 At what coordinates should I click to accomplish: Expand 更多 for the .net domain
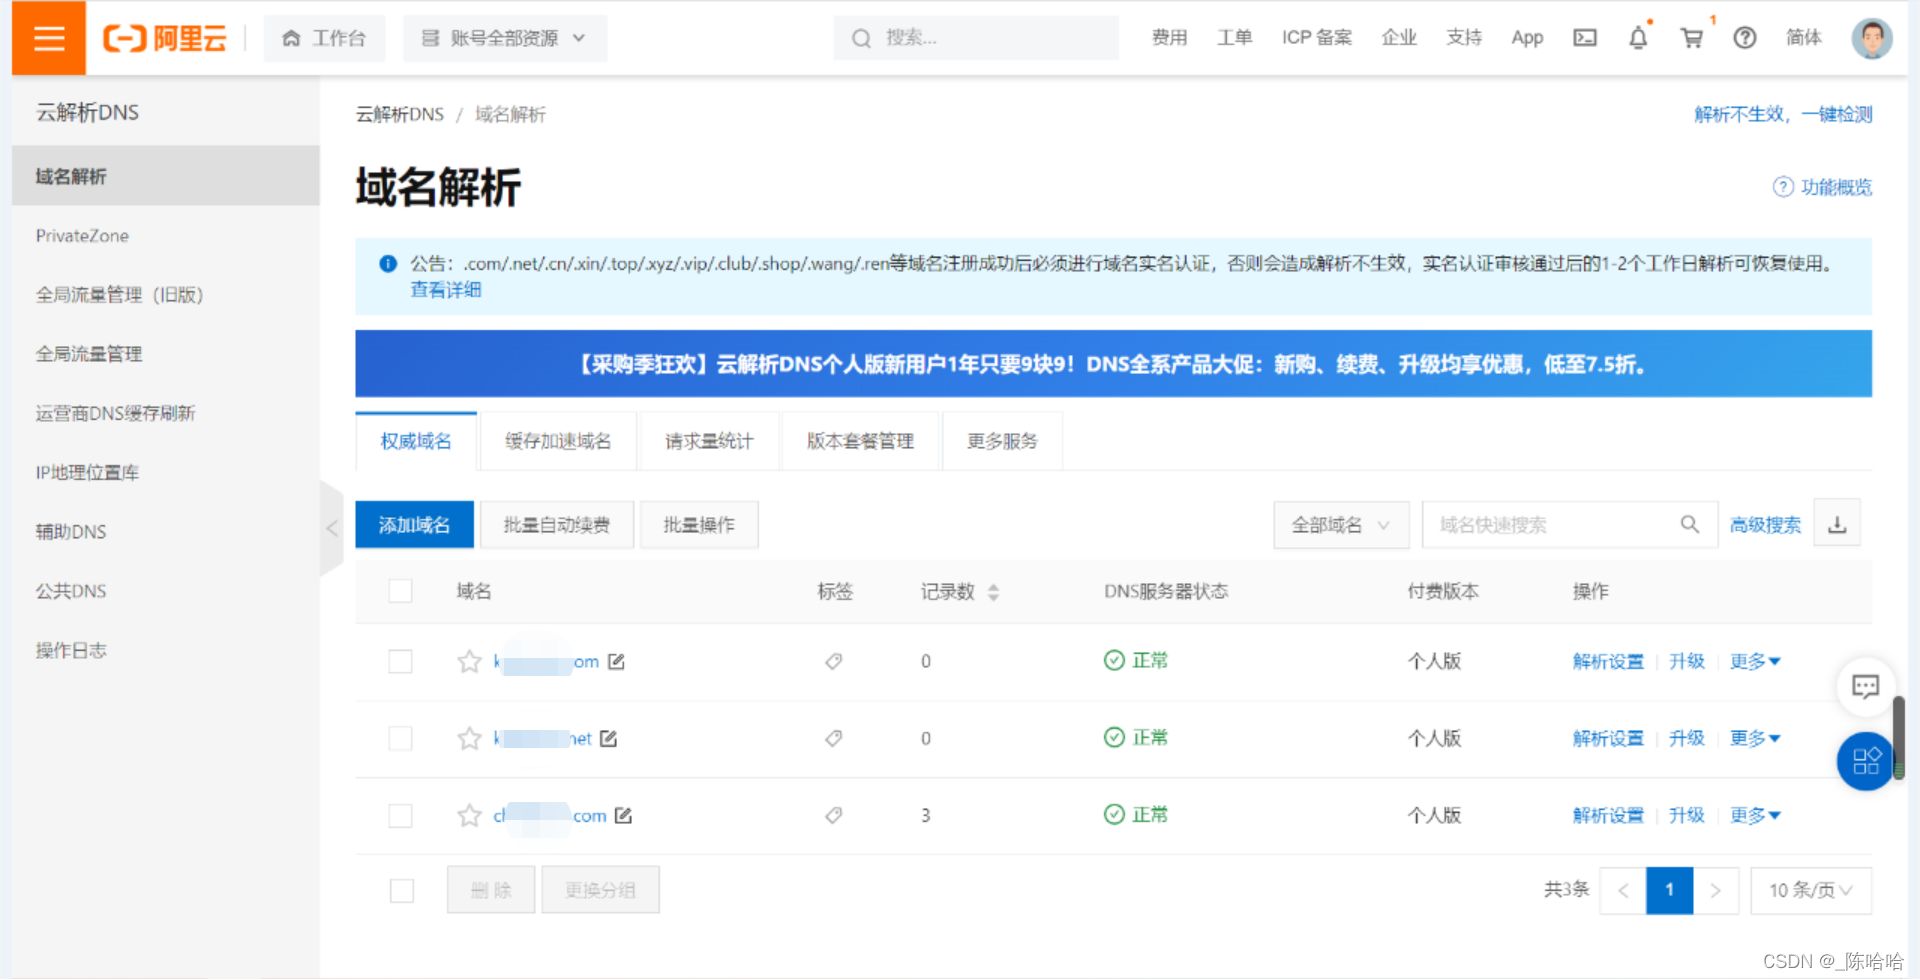point(1755,738)
